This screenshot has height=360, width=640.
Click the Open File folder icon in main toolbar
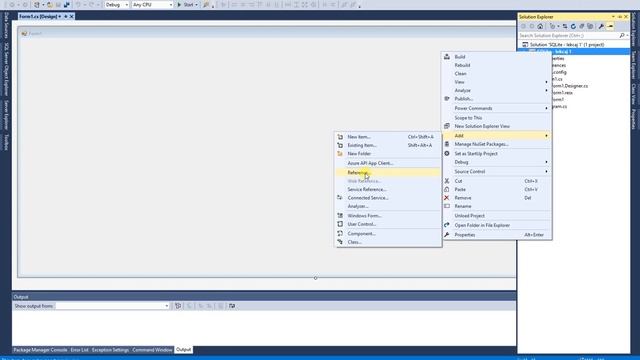click(x=49, y=4)
